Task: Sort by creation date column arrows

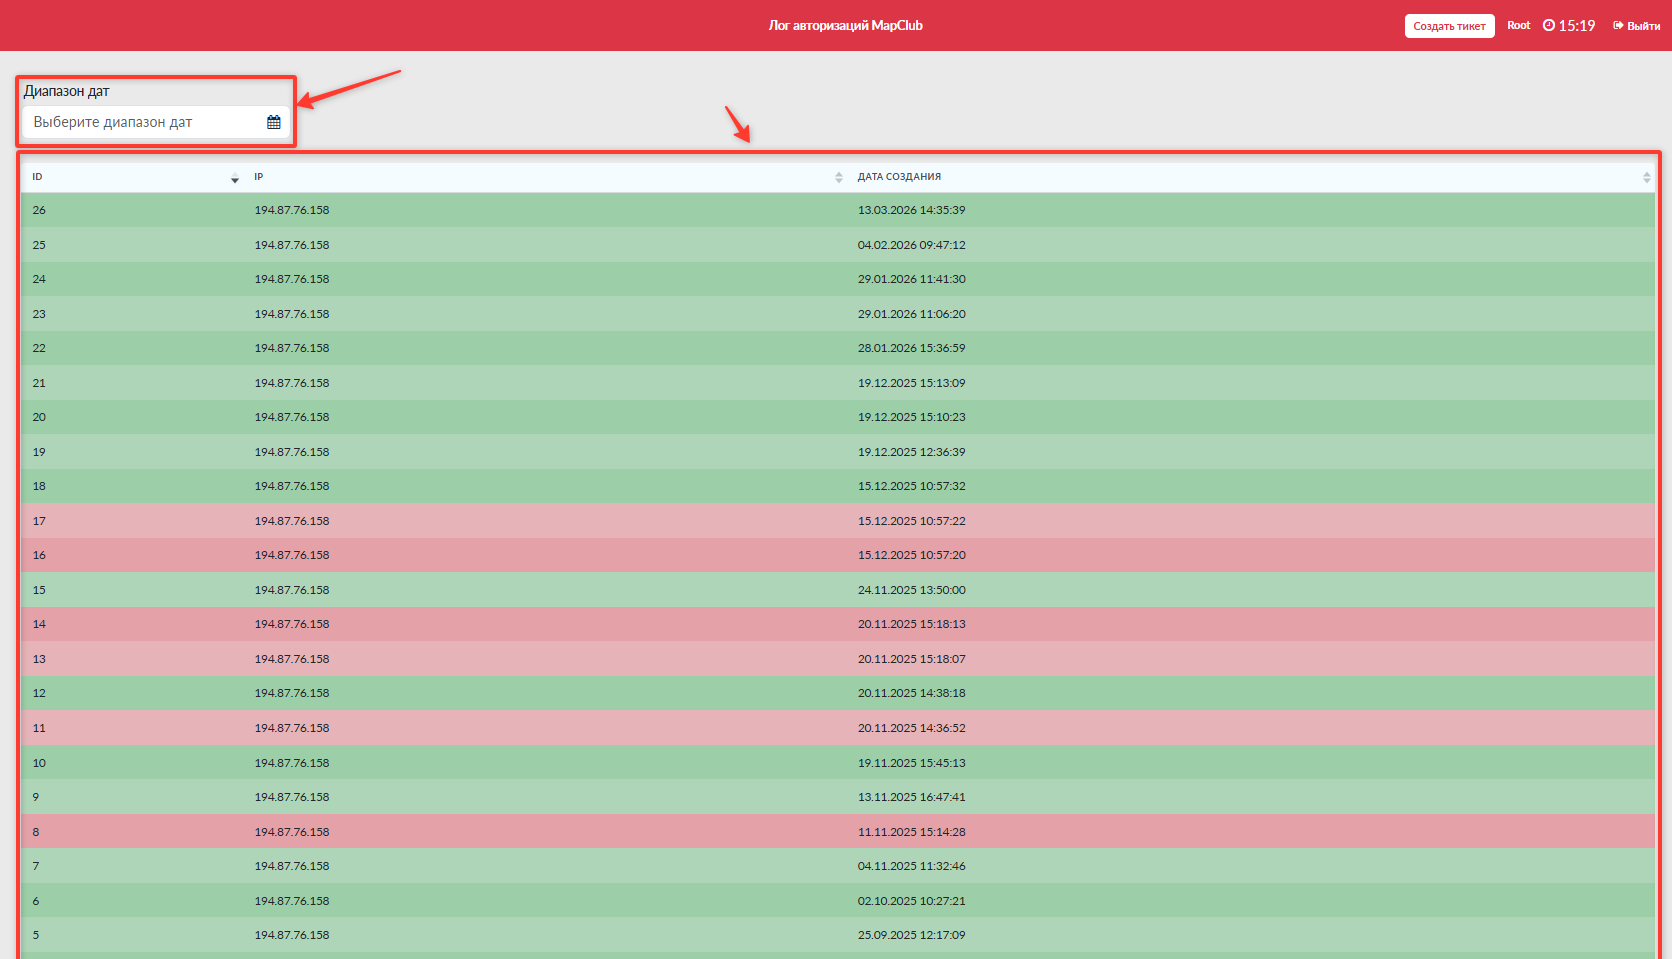Action: (x=1646, y=177)
